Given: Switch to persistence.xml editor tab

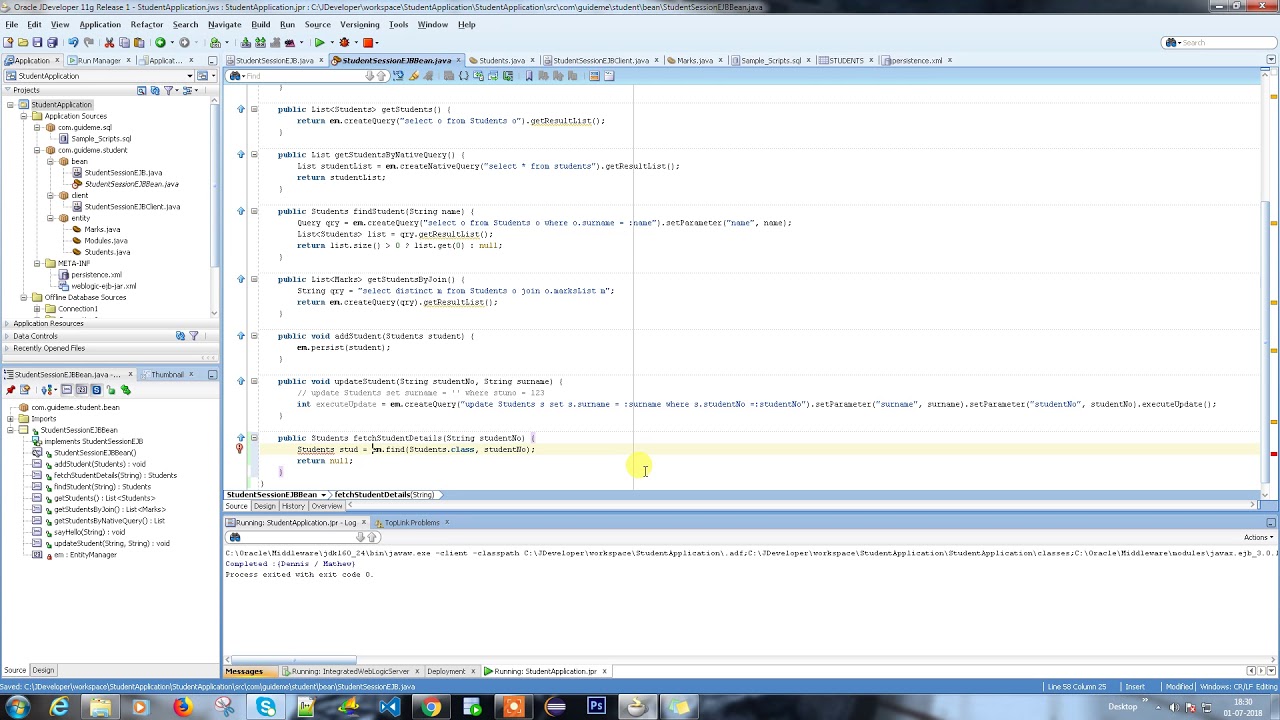Looking at the screenshot, I should pyautogui.click(x=915, y=60).
